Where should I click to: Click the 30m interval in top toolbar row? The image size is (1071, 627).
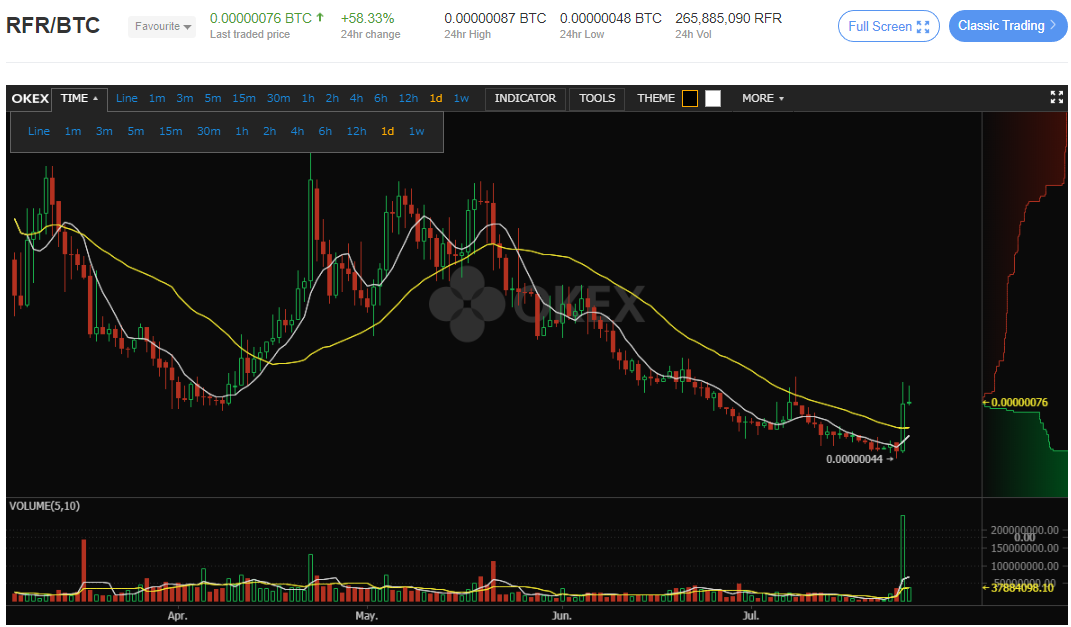click(278, 98)
